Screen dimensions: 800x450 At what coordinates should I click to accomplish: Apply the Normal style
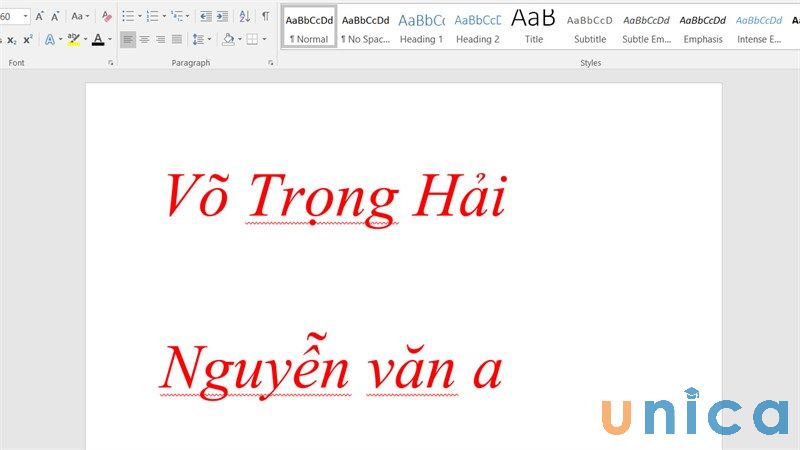309,27
